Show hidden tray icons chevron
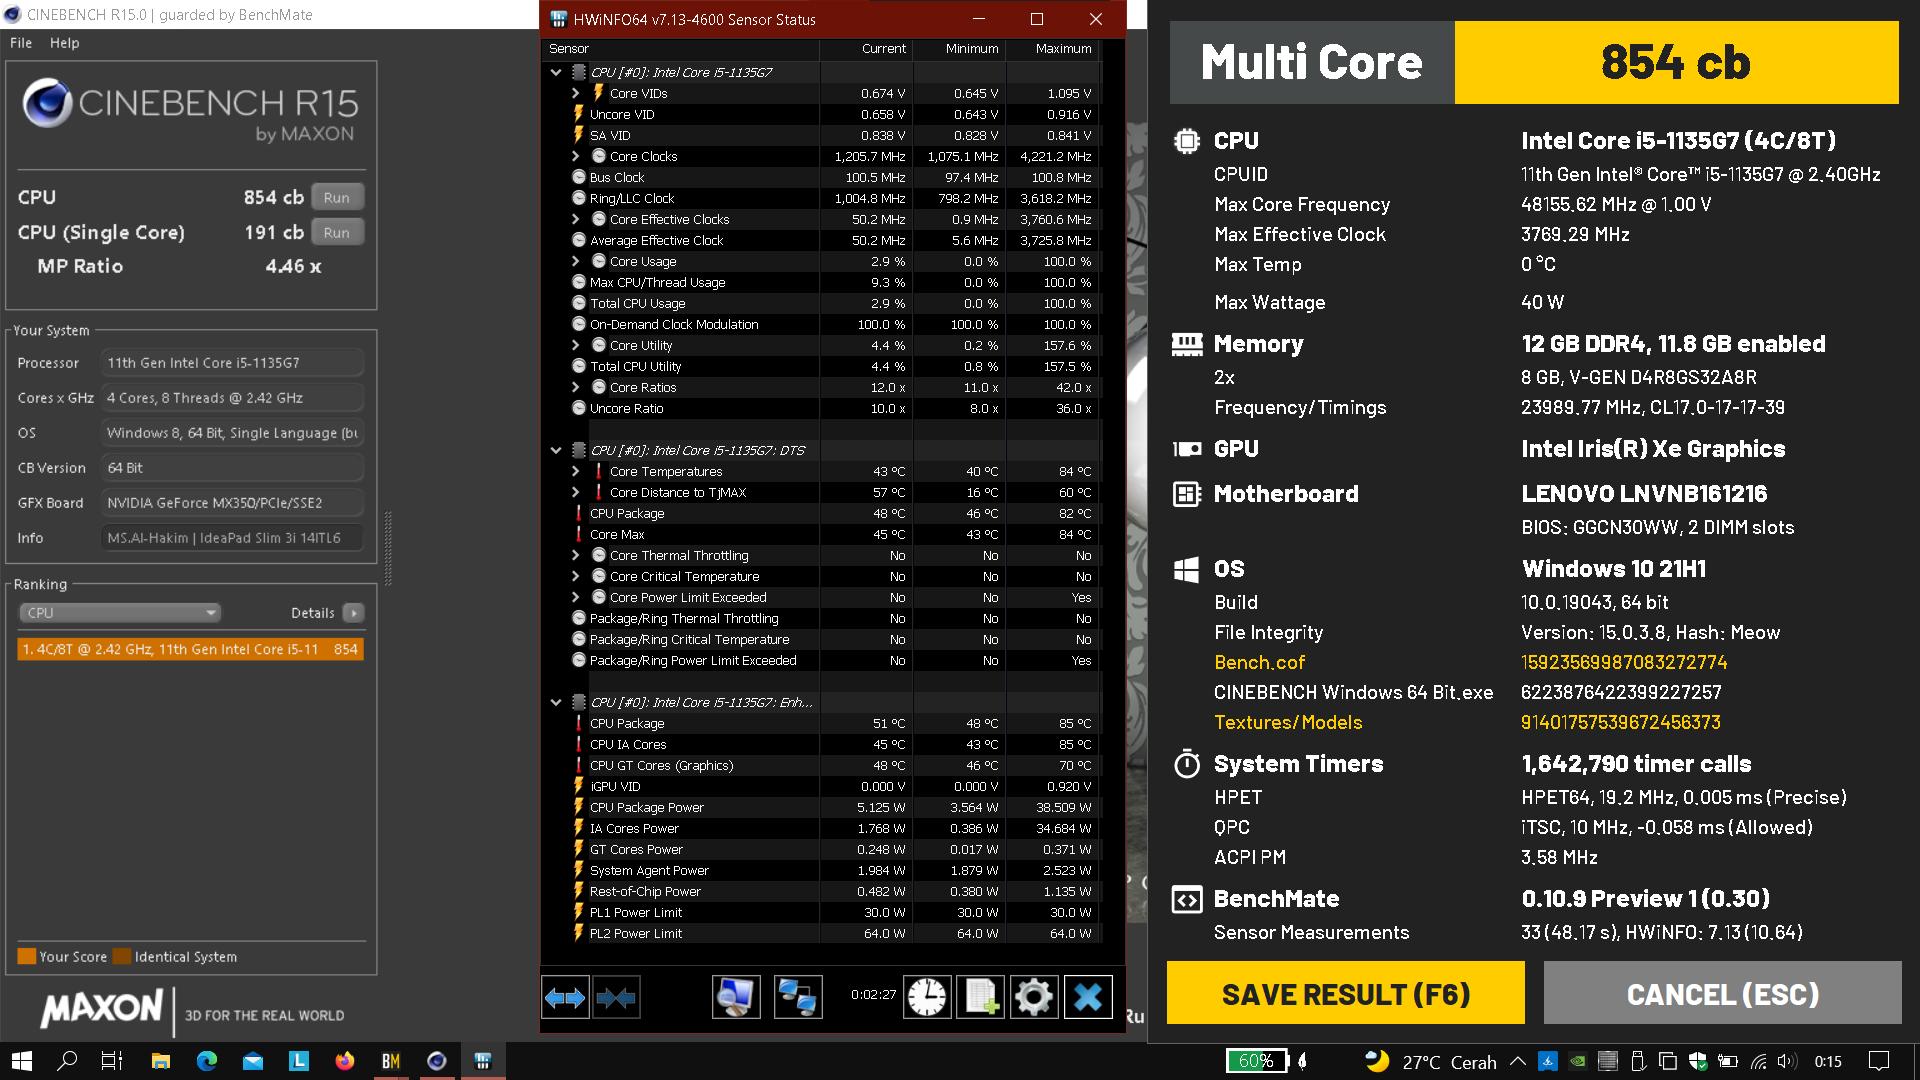The image size is (1920, 1080). pyautogui.click(x=1517, y=1061)
